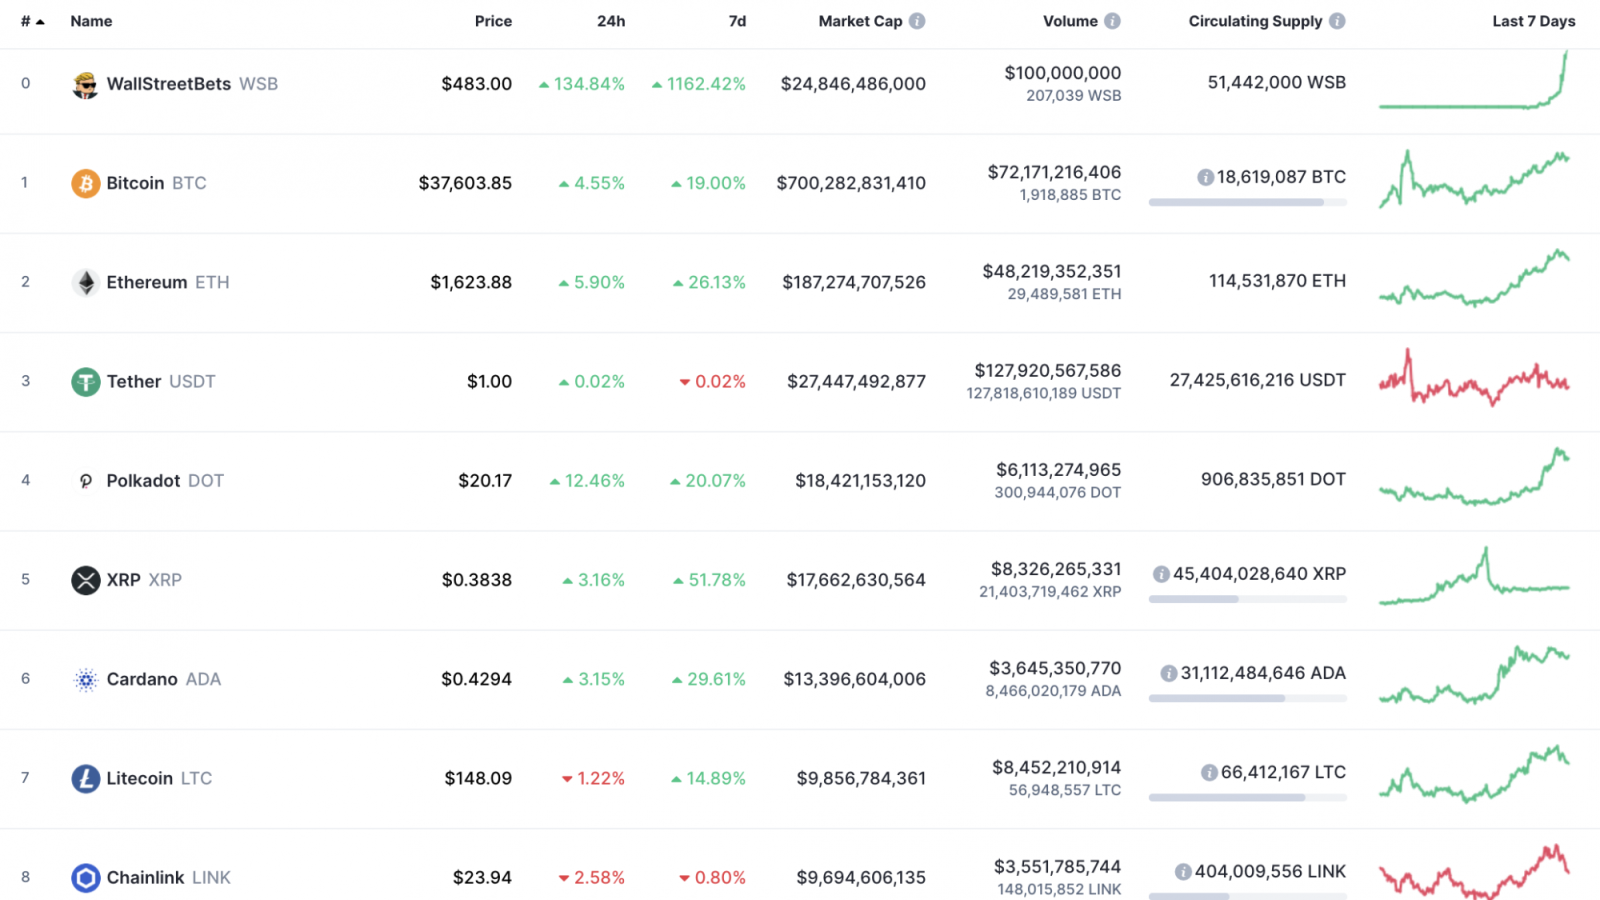
Task: Sort by the Market Cap header
Action: (860, 21)
